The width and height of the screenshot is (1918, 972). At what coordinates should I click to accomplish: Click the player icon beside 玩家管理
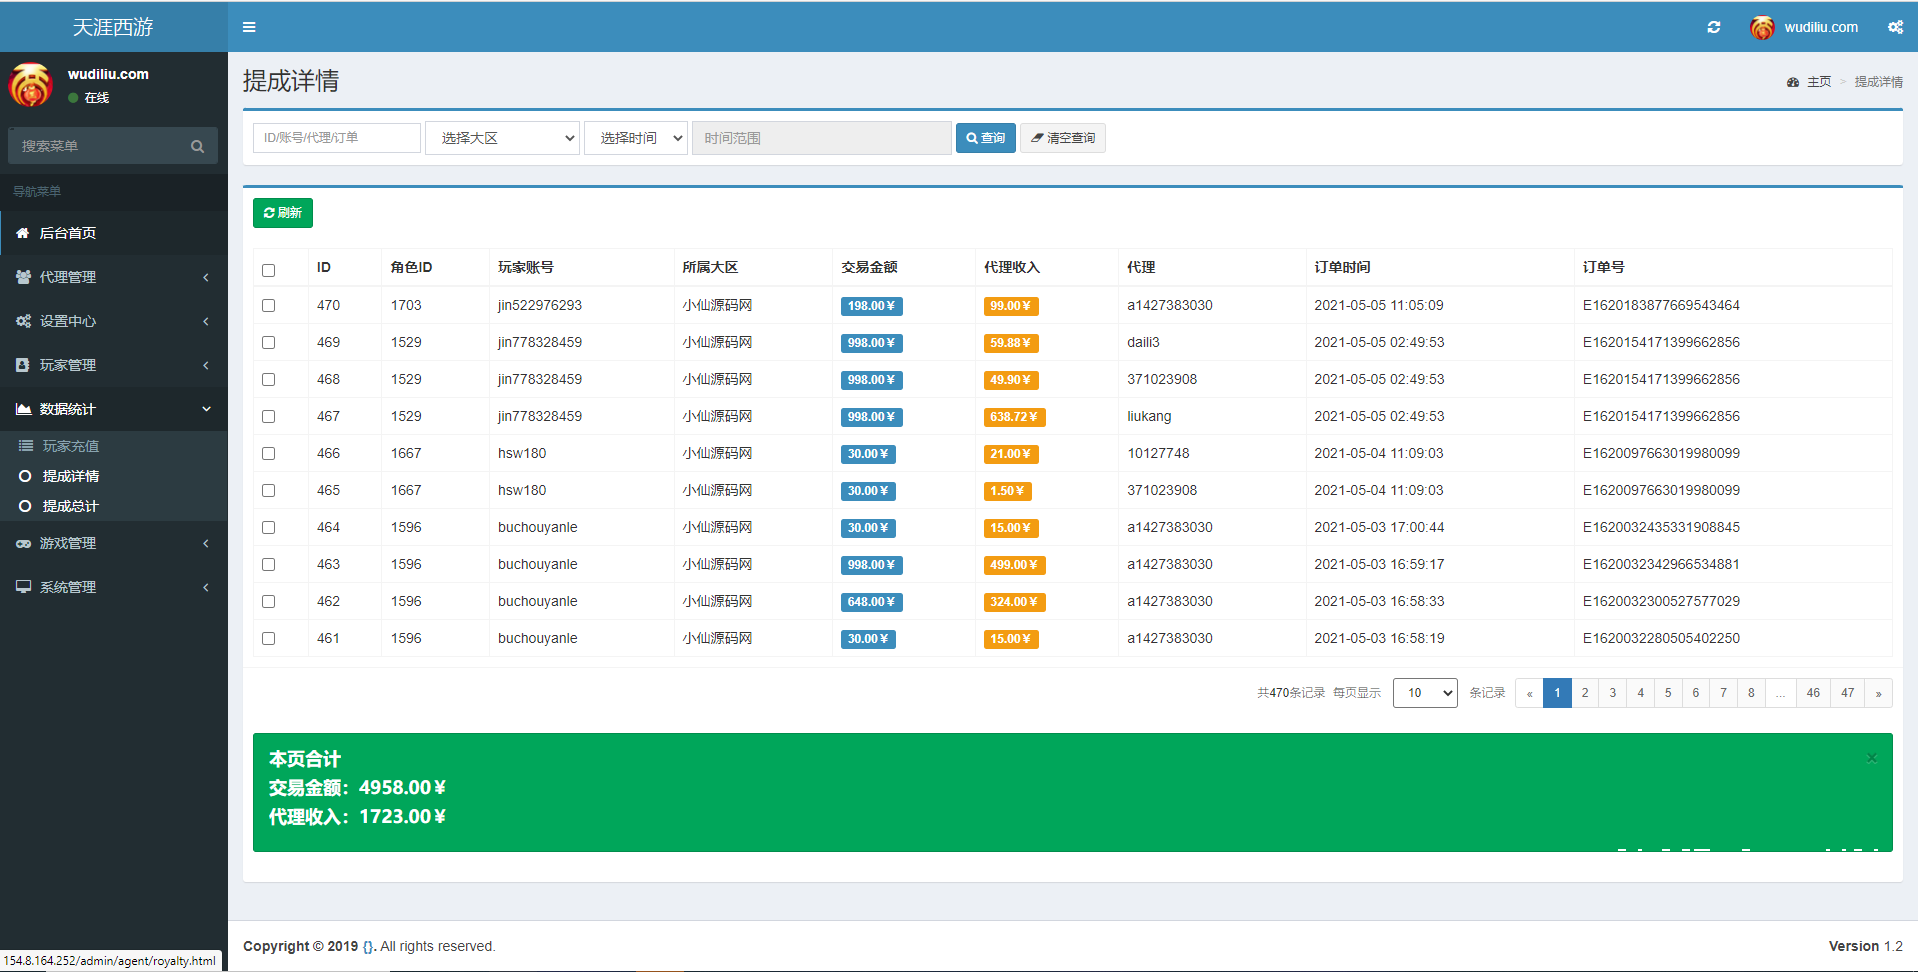23,365
